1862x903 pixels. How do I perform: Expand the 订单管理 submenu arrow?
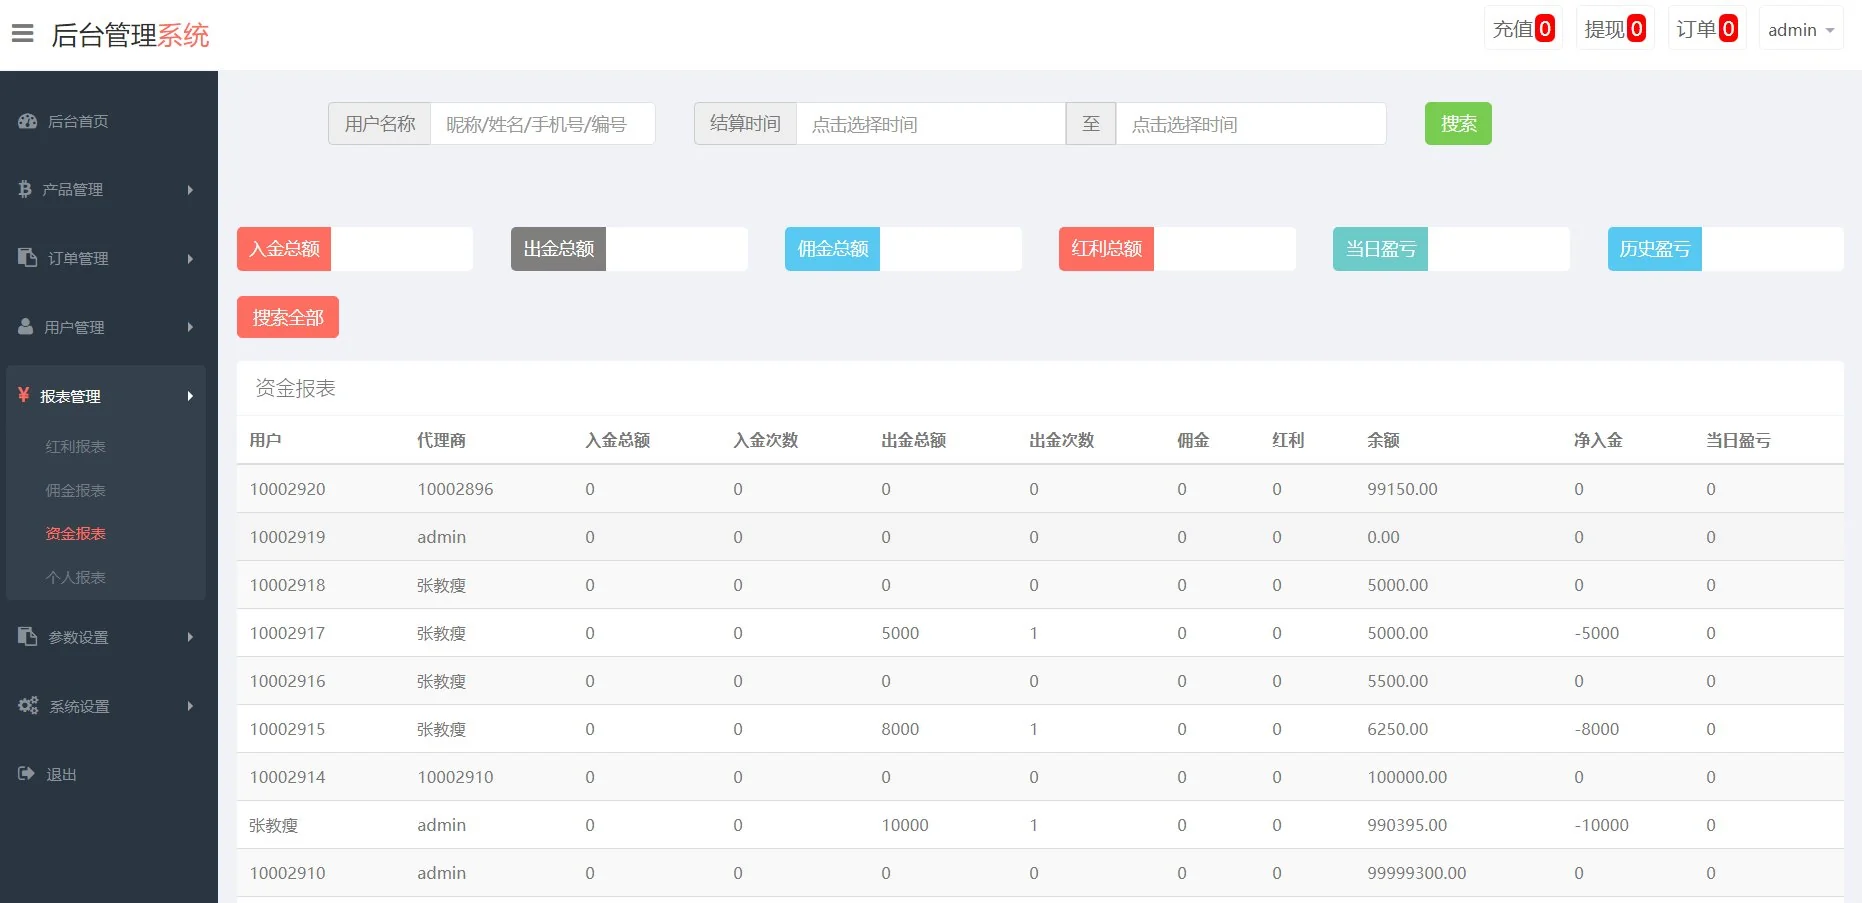pyautogui.click(x=190, y=259)
